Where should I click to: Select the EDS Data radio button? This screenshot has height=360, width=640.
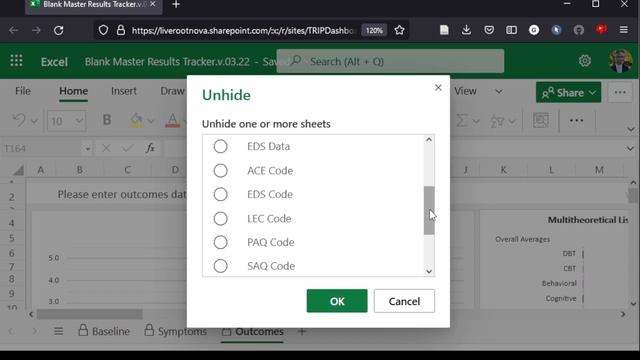[220, 146]
